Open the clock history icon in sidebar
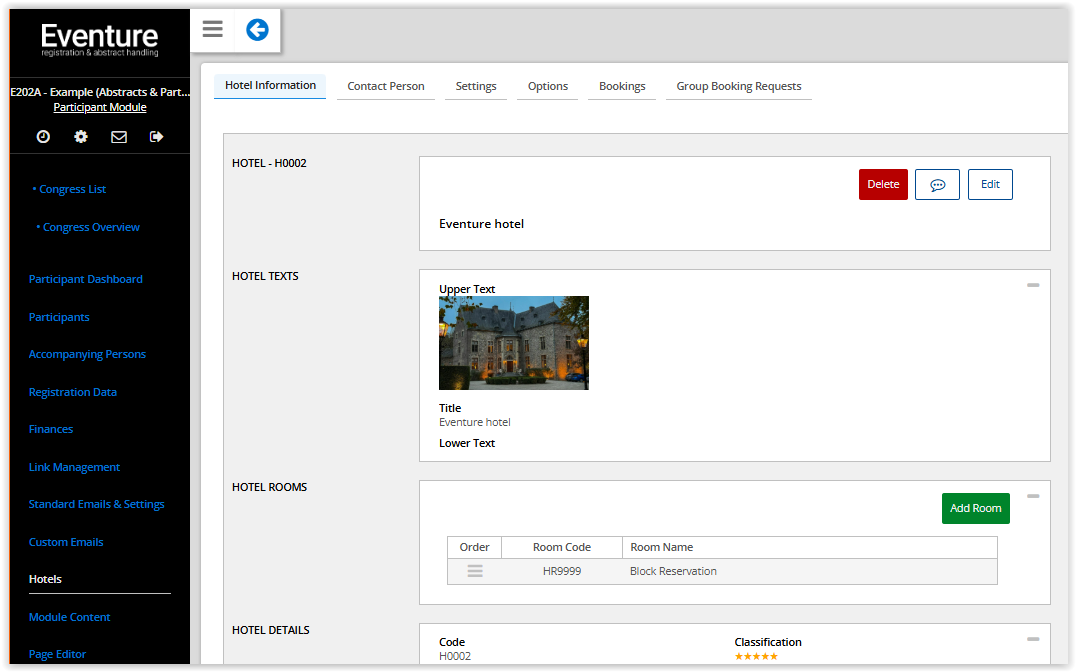Image resolution: width=1076 pixels, height=672 pixels. [x=43, y=137]
